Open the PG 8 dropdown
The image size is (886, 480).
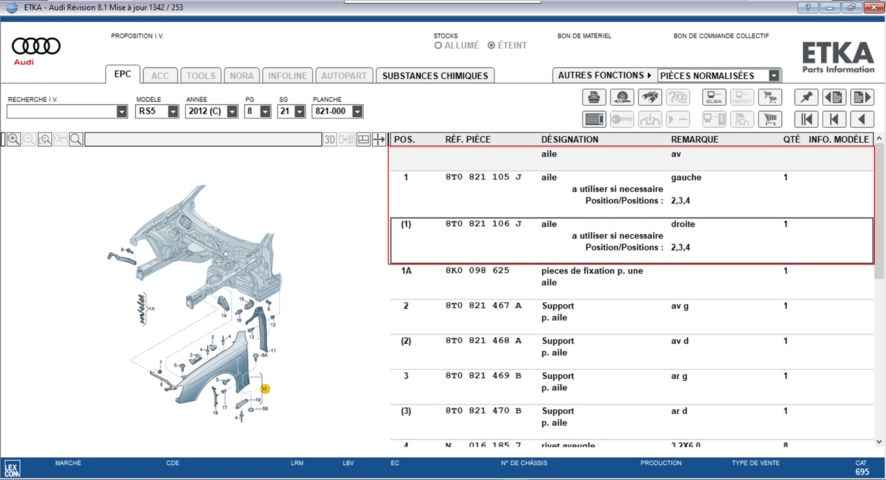click(x=265, y=111)
